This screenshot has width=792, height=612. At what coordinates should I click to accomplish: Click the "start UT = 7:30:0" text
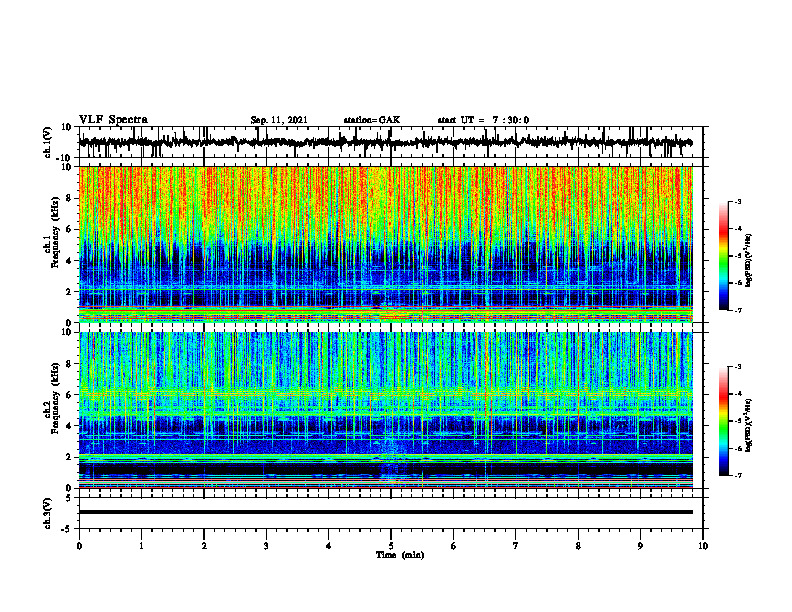[x=483, y=120]
